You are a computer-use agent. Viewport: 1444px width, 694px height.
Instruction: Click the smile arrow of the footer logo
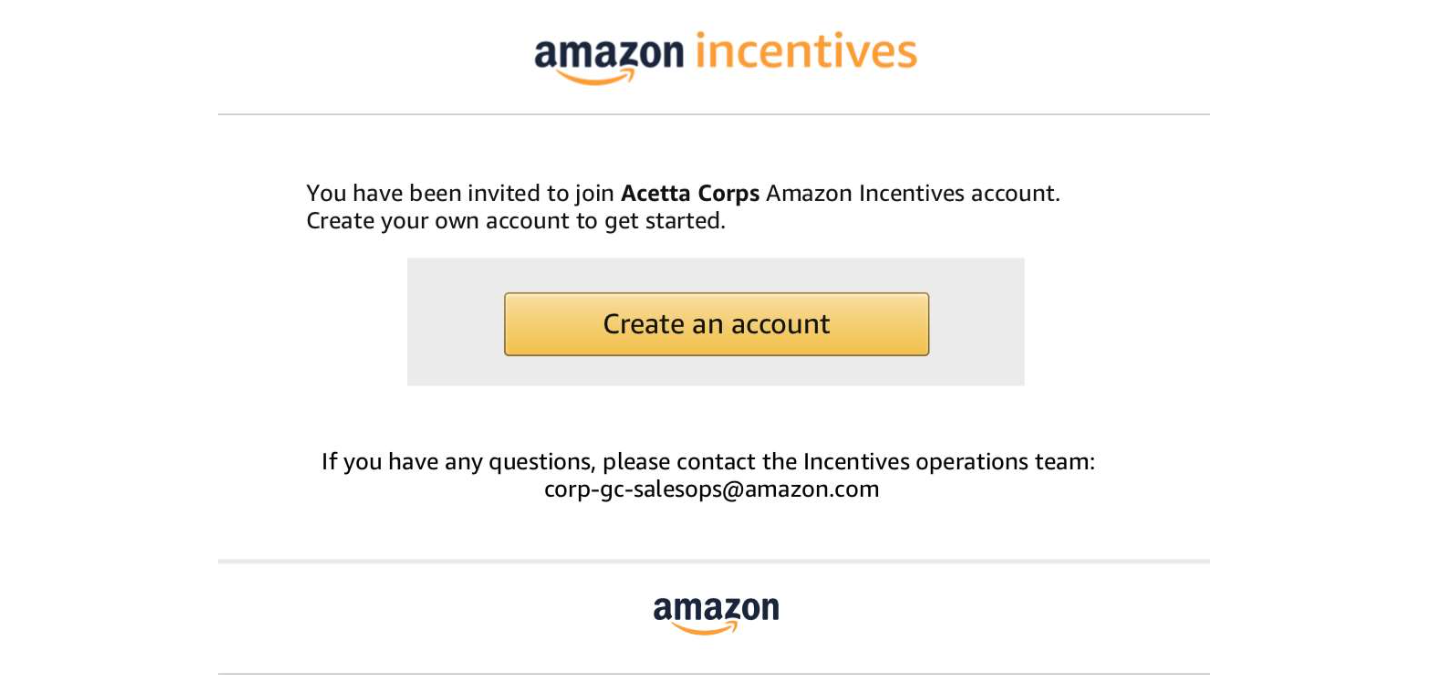706,629
